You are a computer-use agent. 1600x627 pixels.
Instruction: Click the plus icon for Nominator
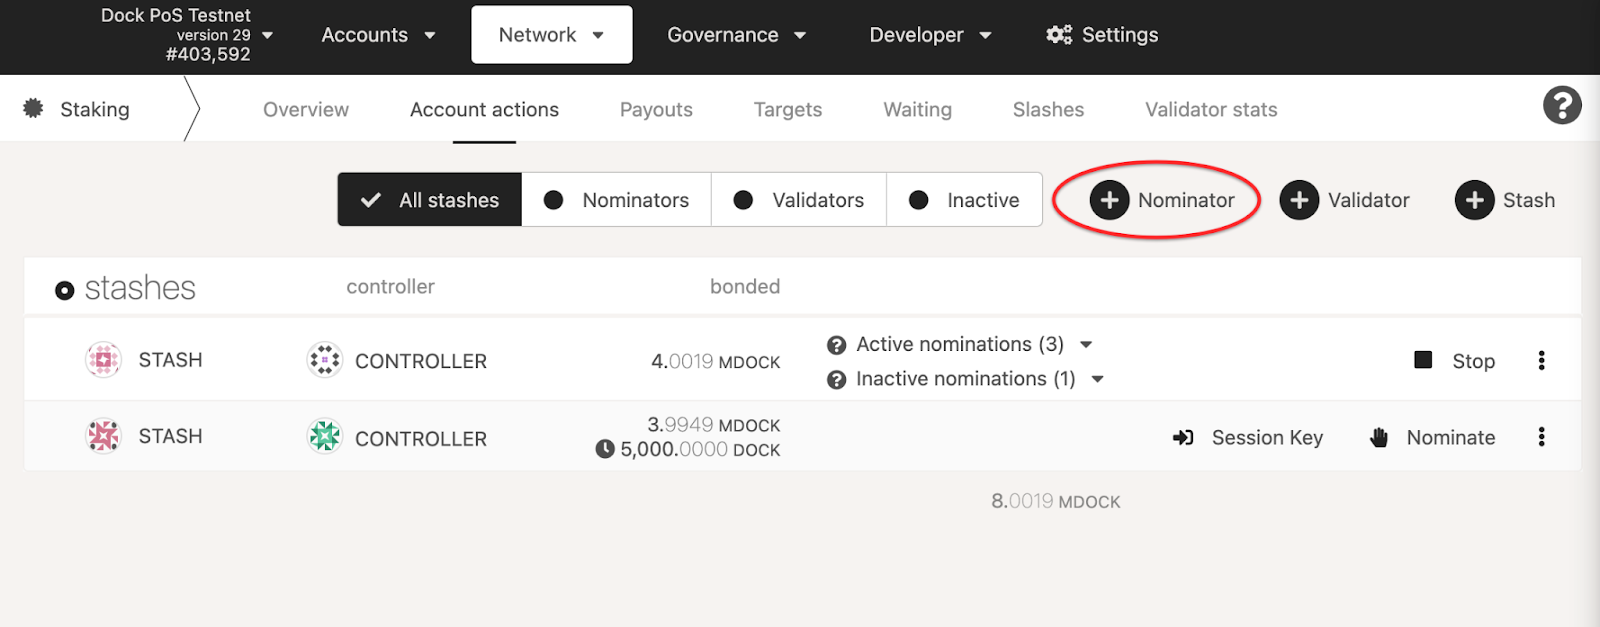click(1109, 200)
